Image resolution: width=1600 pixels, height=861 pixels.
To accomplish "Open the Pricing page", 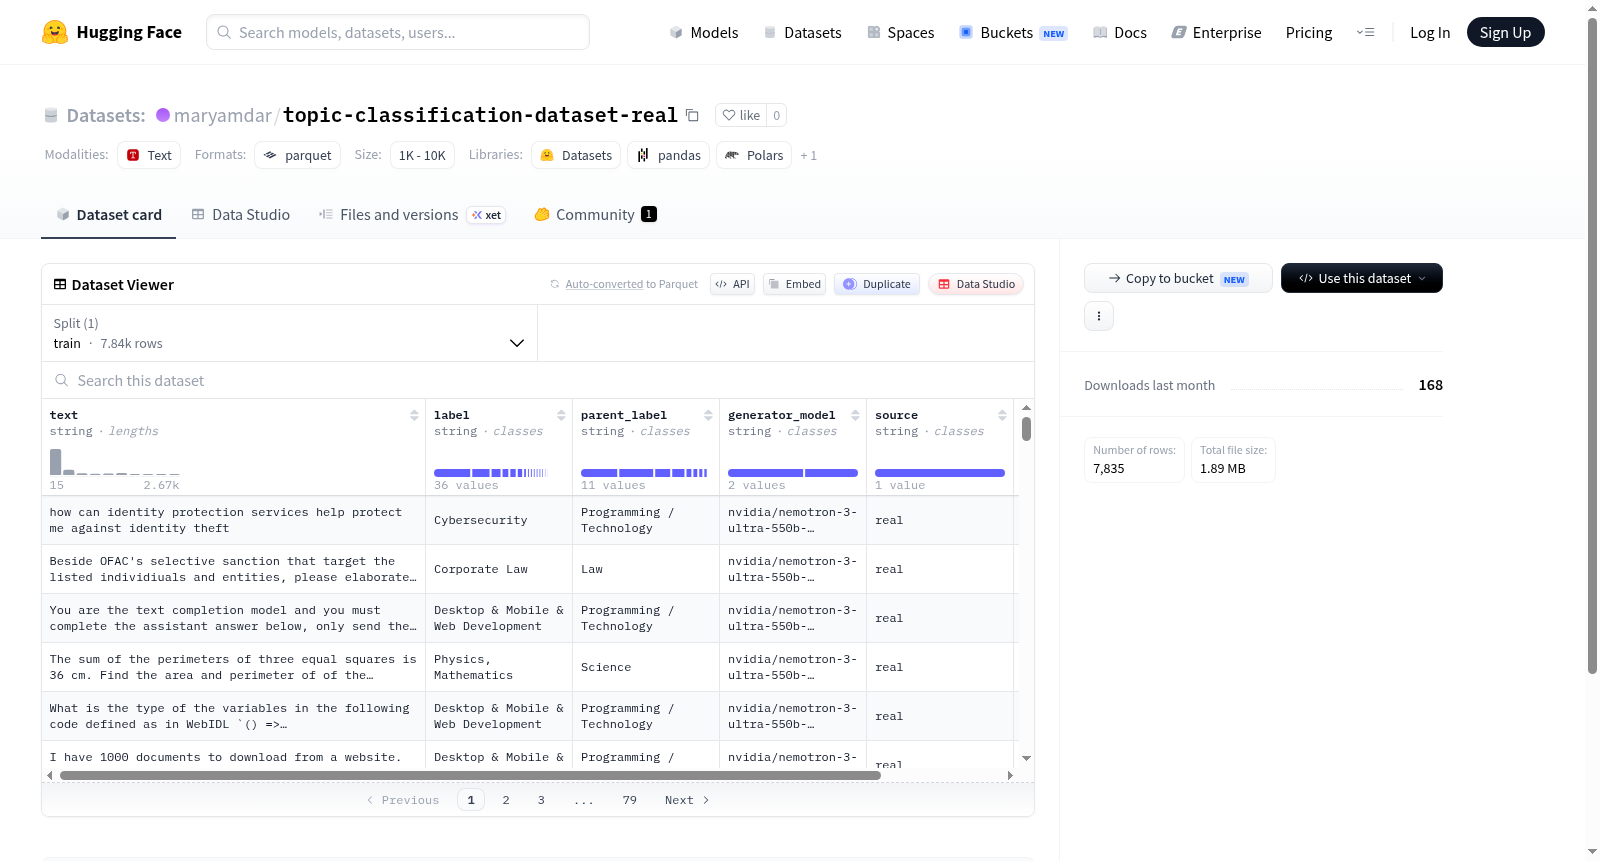I will [x=1309, y=32].
